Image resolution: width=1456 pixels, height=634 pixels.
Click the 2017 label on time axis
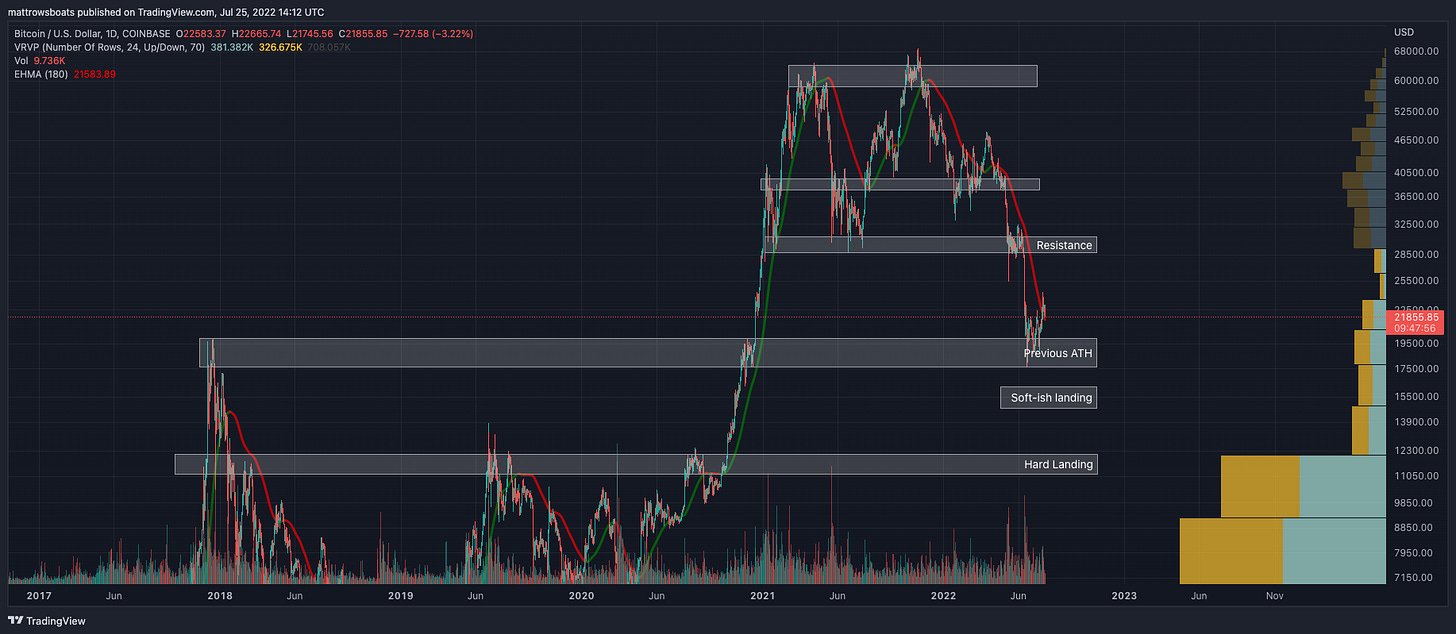coord(37,596)
